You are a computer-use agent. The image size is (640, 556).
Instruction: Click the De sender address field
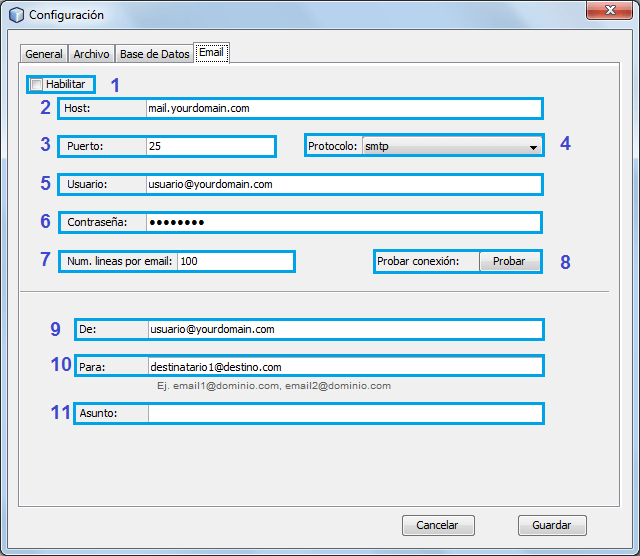pos(343,328)
